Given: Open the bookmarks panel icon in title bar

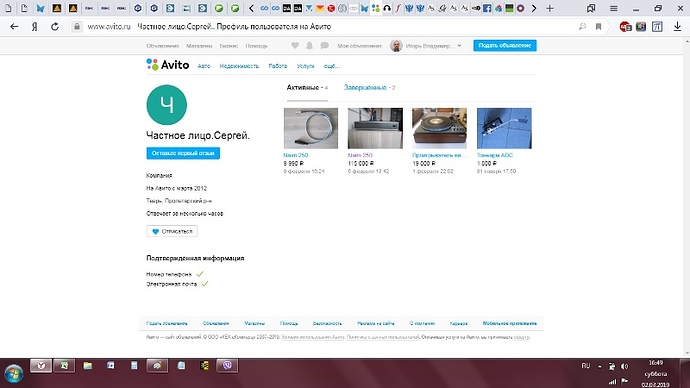Looking at the screenshot, I should (x=591, y=8).
